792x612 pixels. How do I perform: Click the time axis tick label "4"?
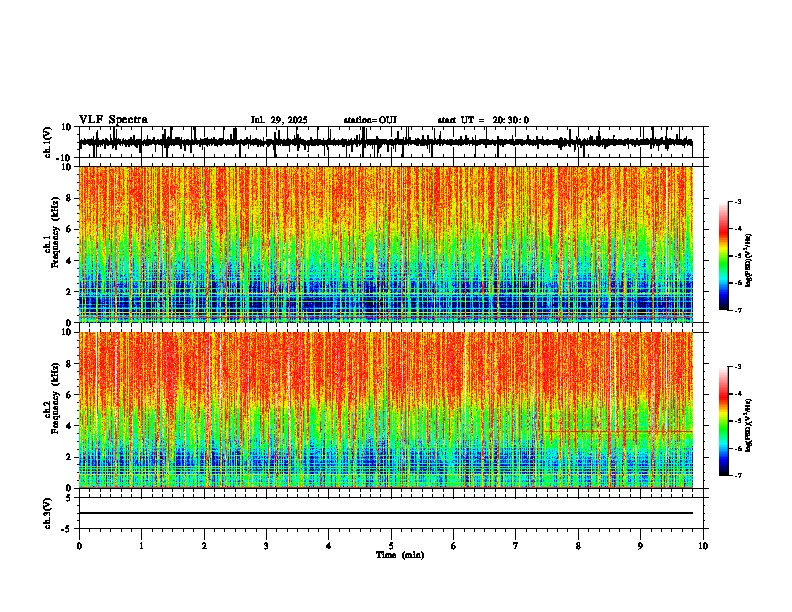329,546
